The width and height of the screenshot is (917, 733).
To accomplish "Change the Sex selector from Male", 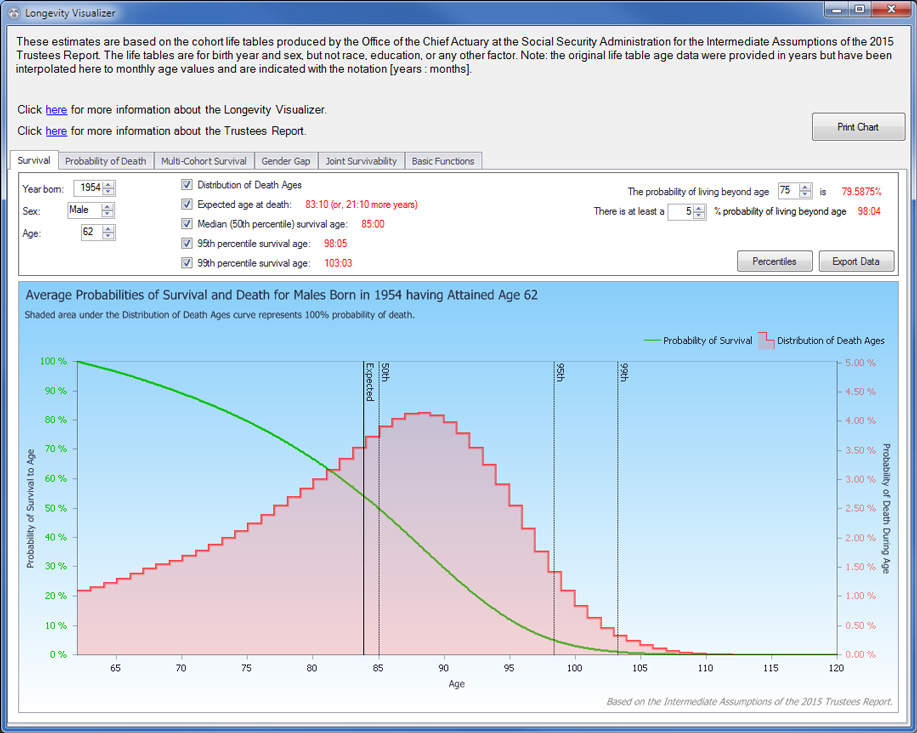I will tap(90, 211).
